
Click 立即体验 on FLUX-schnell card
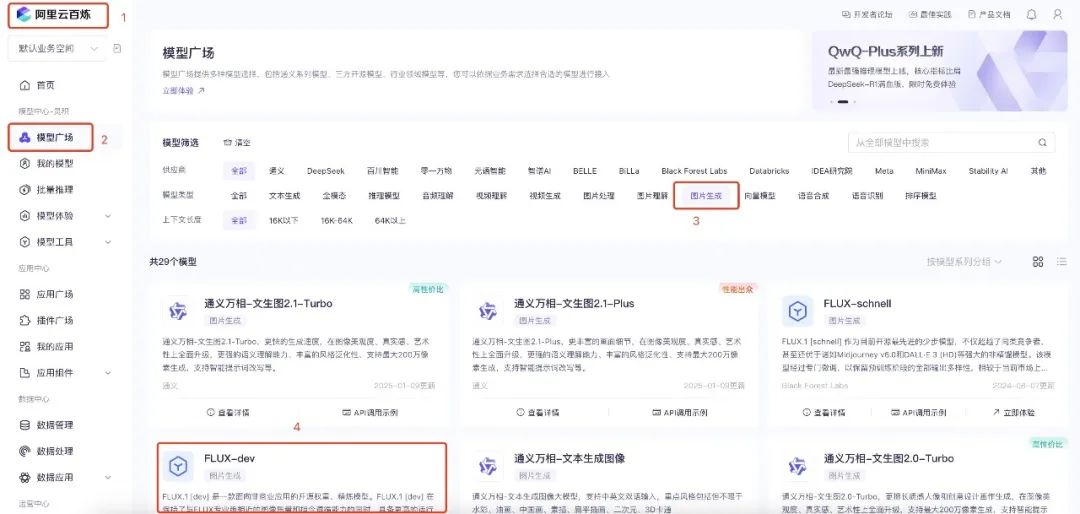pyautogui.click(x=1013, y=413)
